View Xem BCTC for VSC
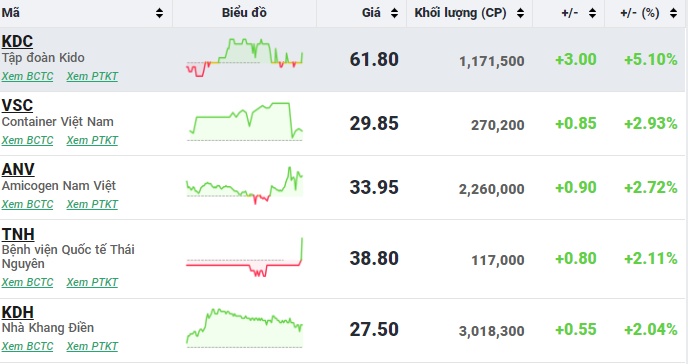Viewport: 688px width, 364px height. pyautogui.click(x=27, y=140)
